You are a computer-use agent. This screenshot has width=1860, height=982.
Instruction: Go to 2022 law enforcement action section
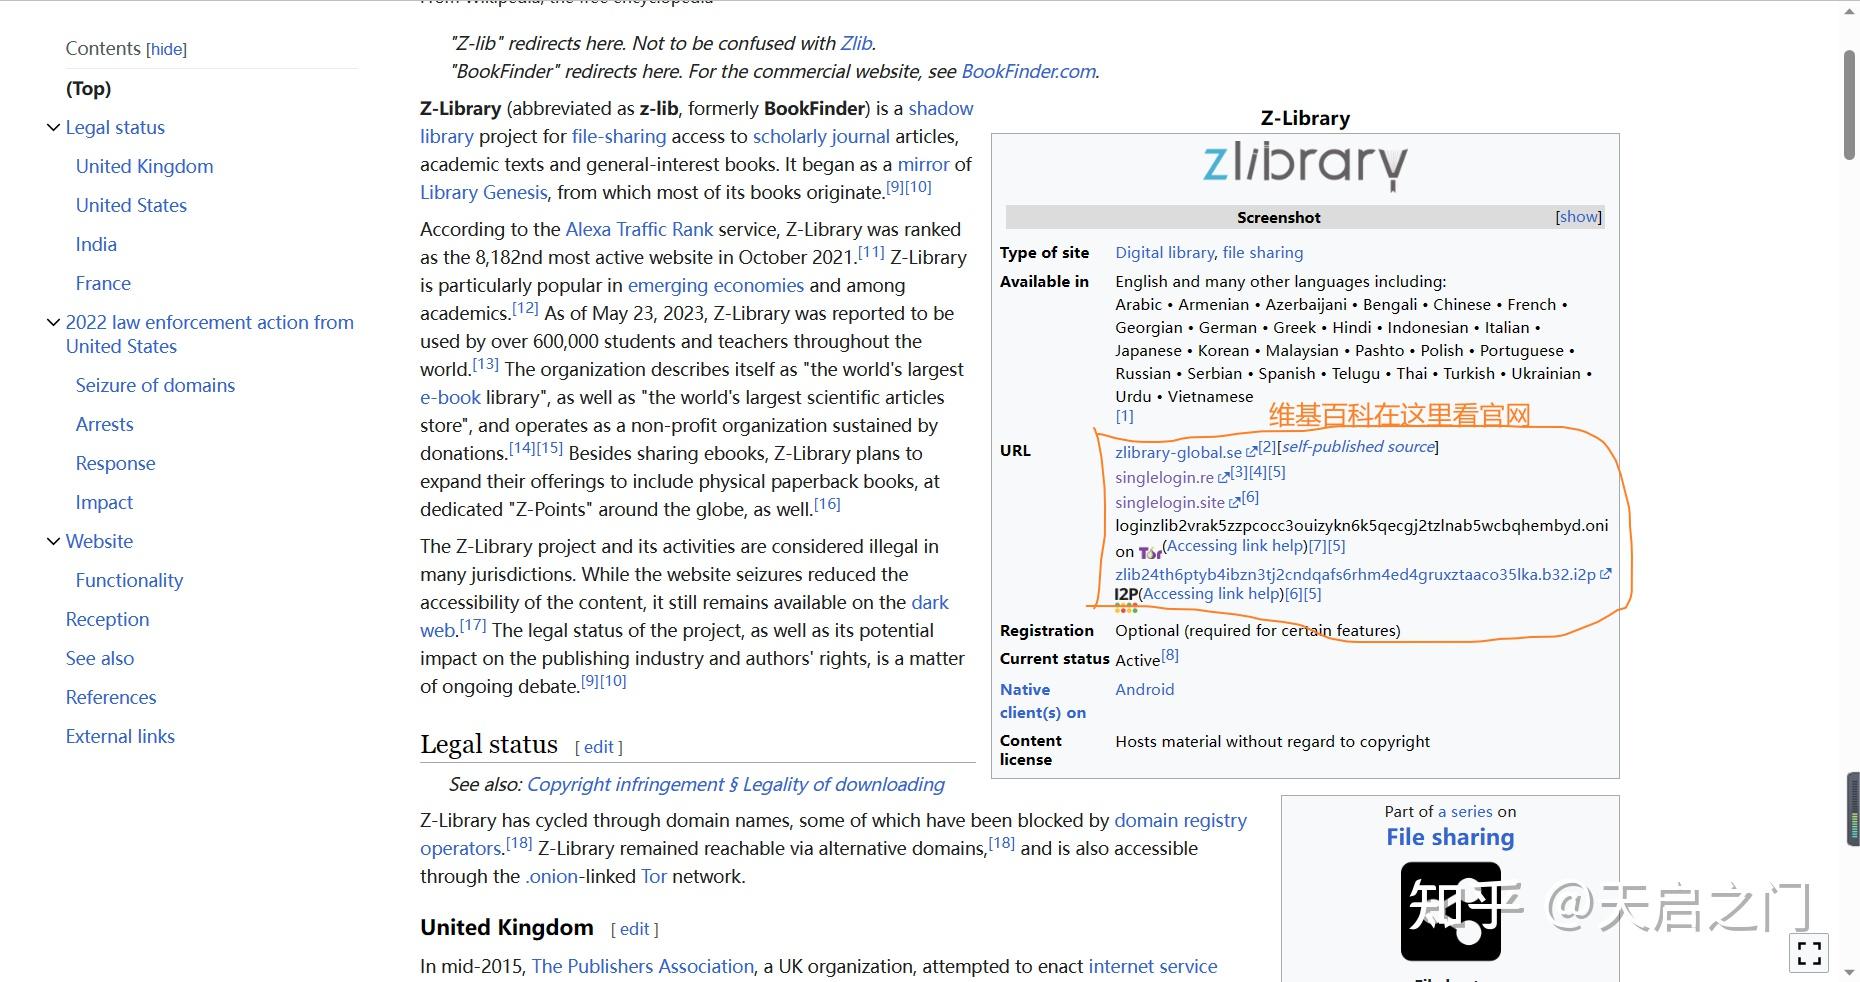point(210,334)
